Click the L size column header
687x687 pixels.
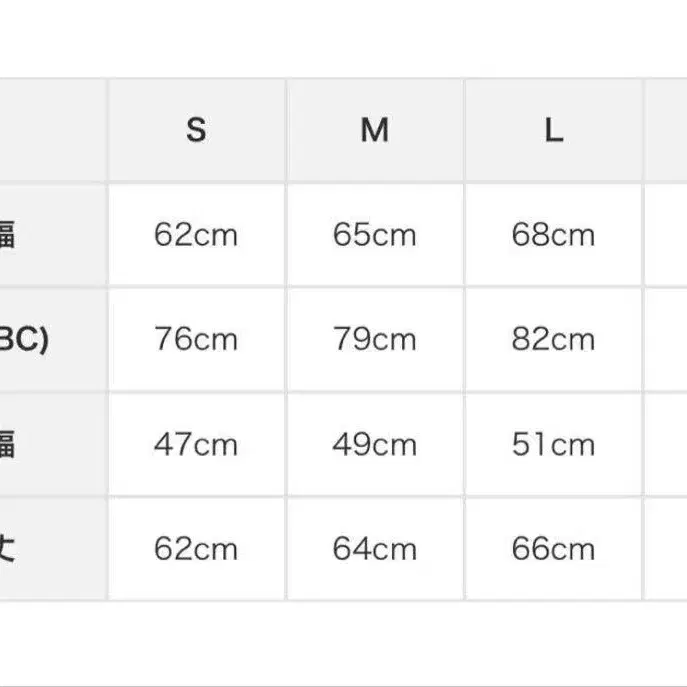click(553, 130)
